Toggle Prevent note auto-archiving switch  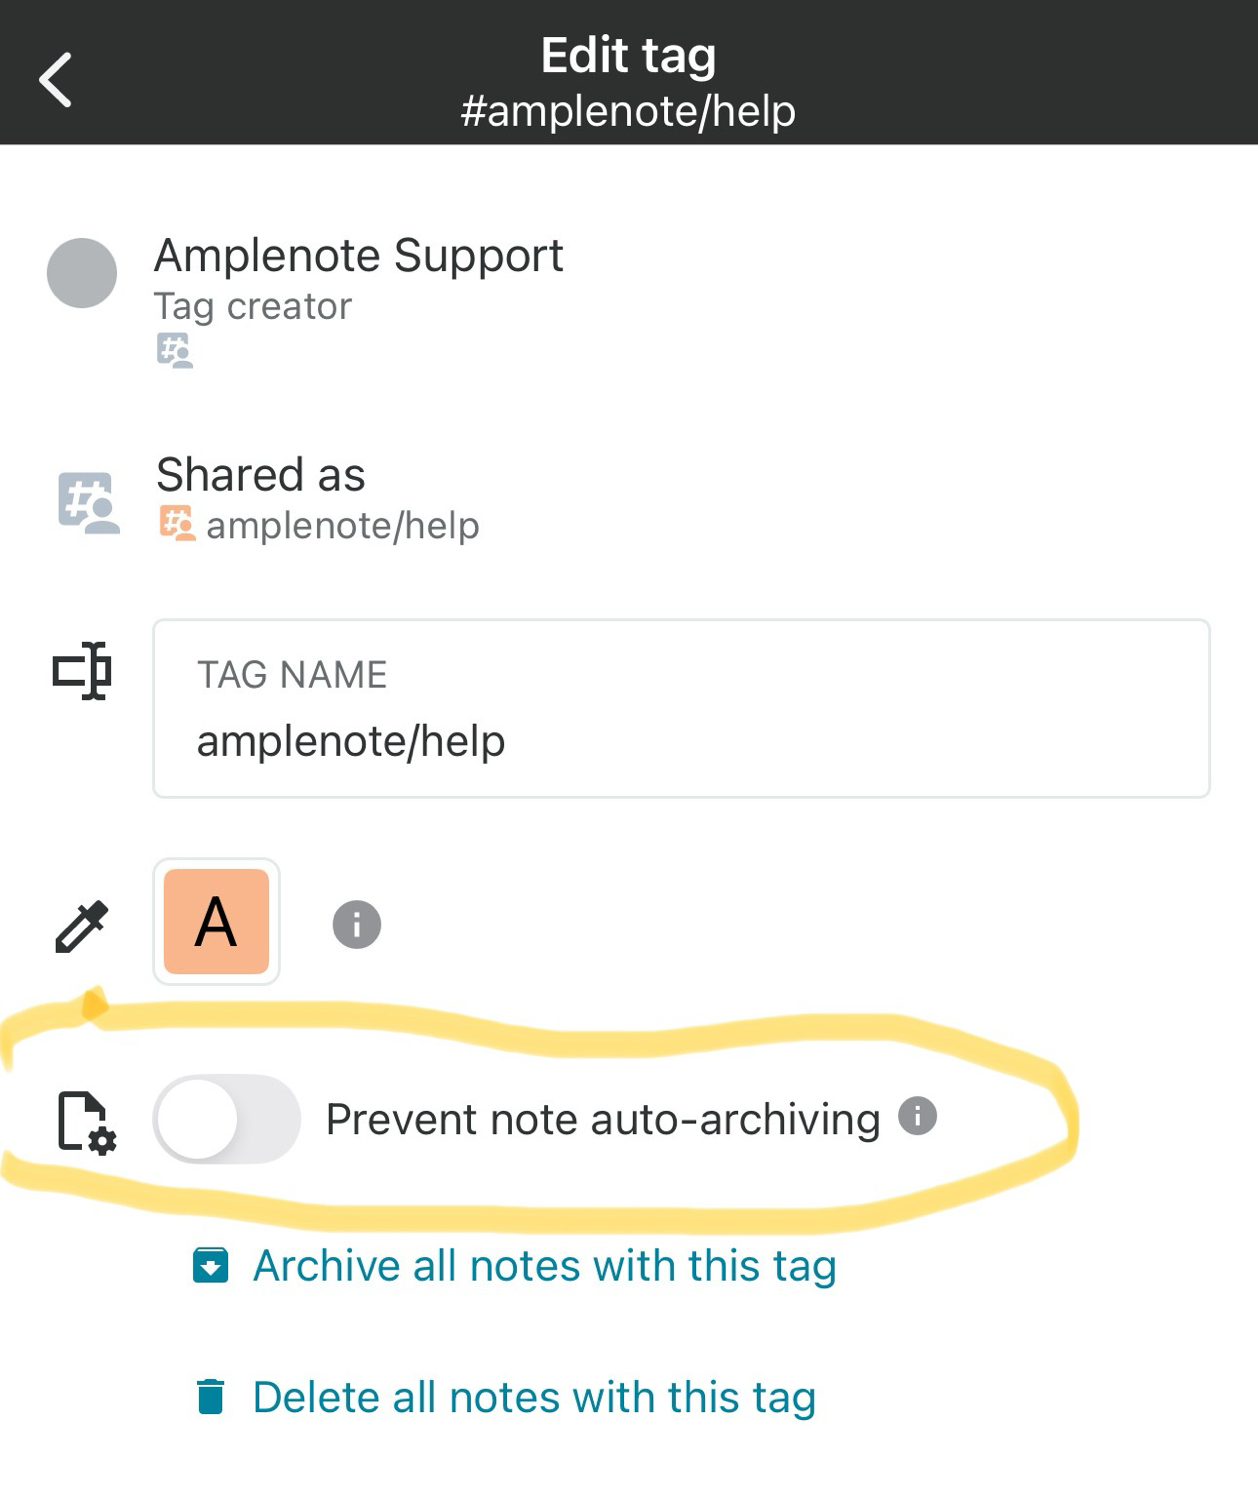tap(227, 1119)
